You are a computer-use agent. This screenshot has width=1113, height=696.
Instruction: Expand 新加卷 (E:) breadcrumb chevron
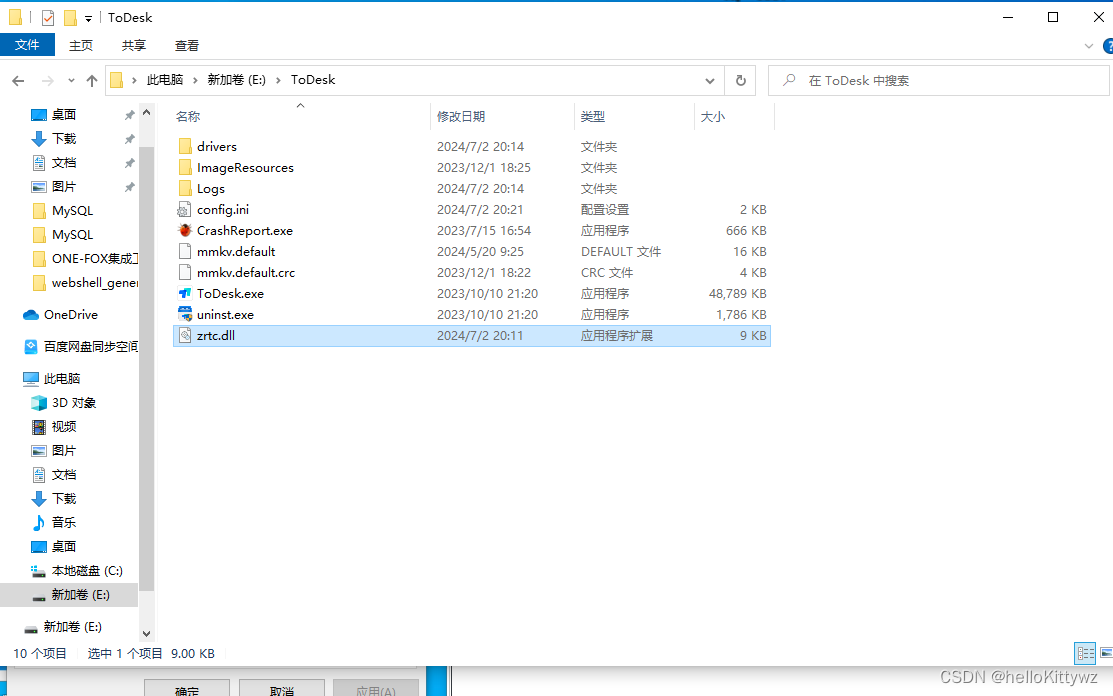click(278, 80)
